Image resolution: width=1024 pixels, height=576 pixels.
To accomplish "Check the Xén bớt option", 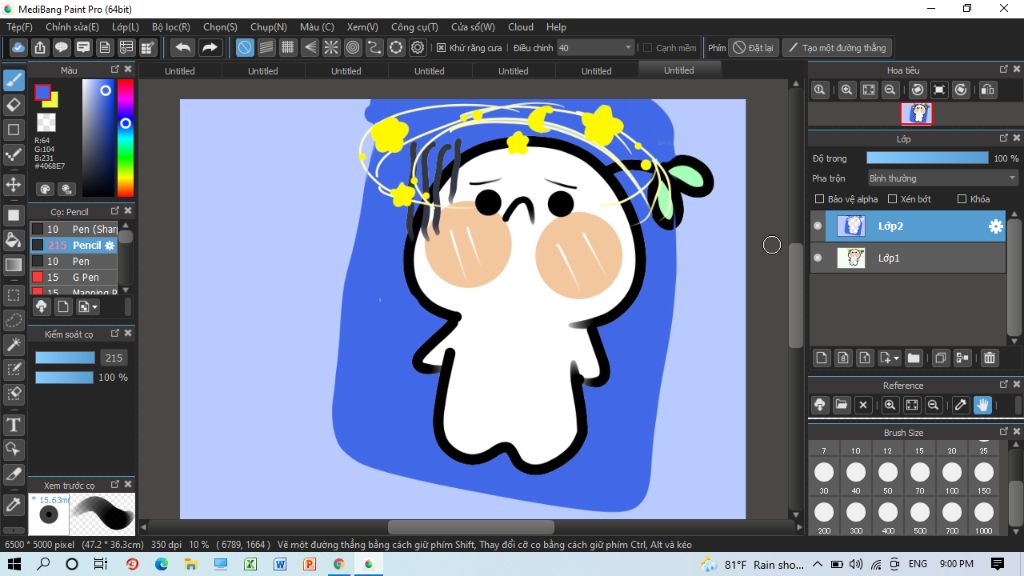I will tap(892, 199).
